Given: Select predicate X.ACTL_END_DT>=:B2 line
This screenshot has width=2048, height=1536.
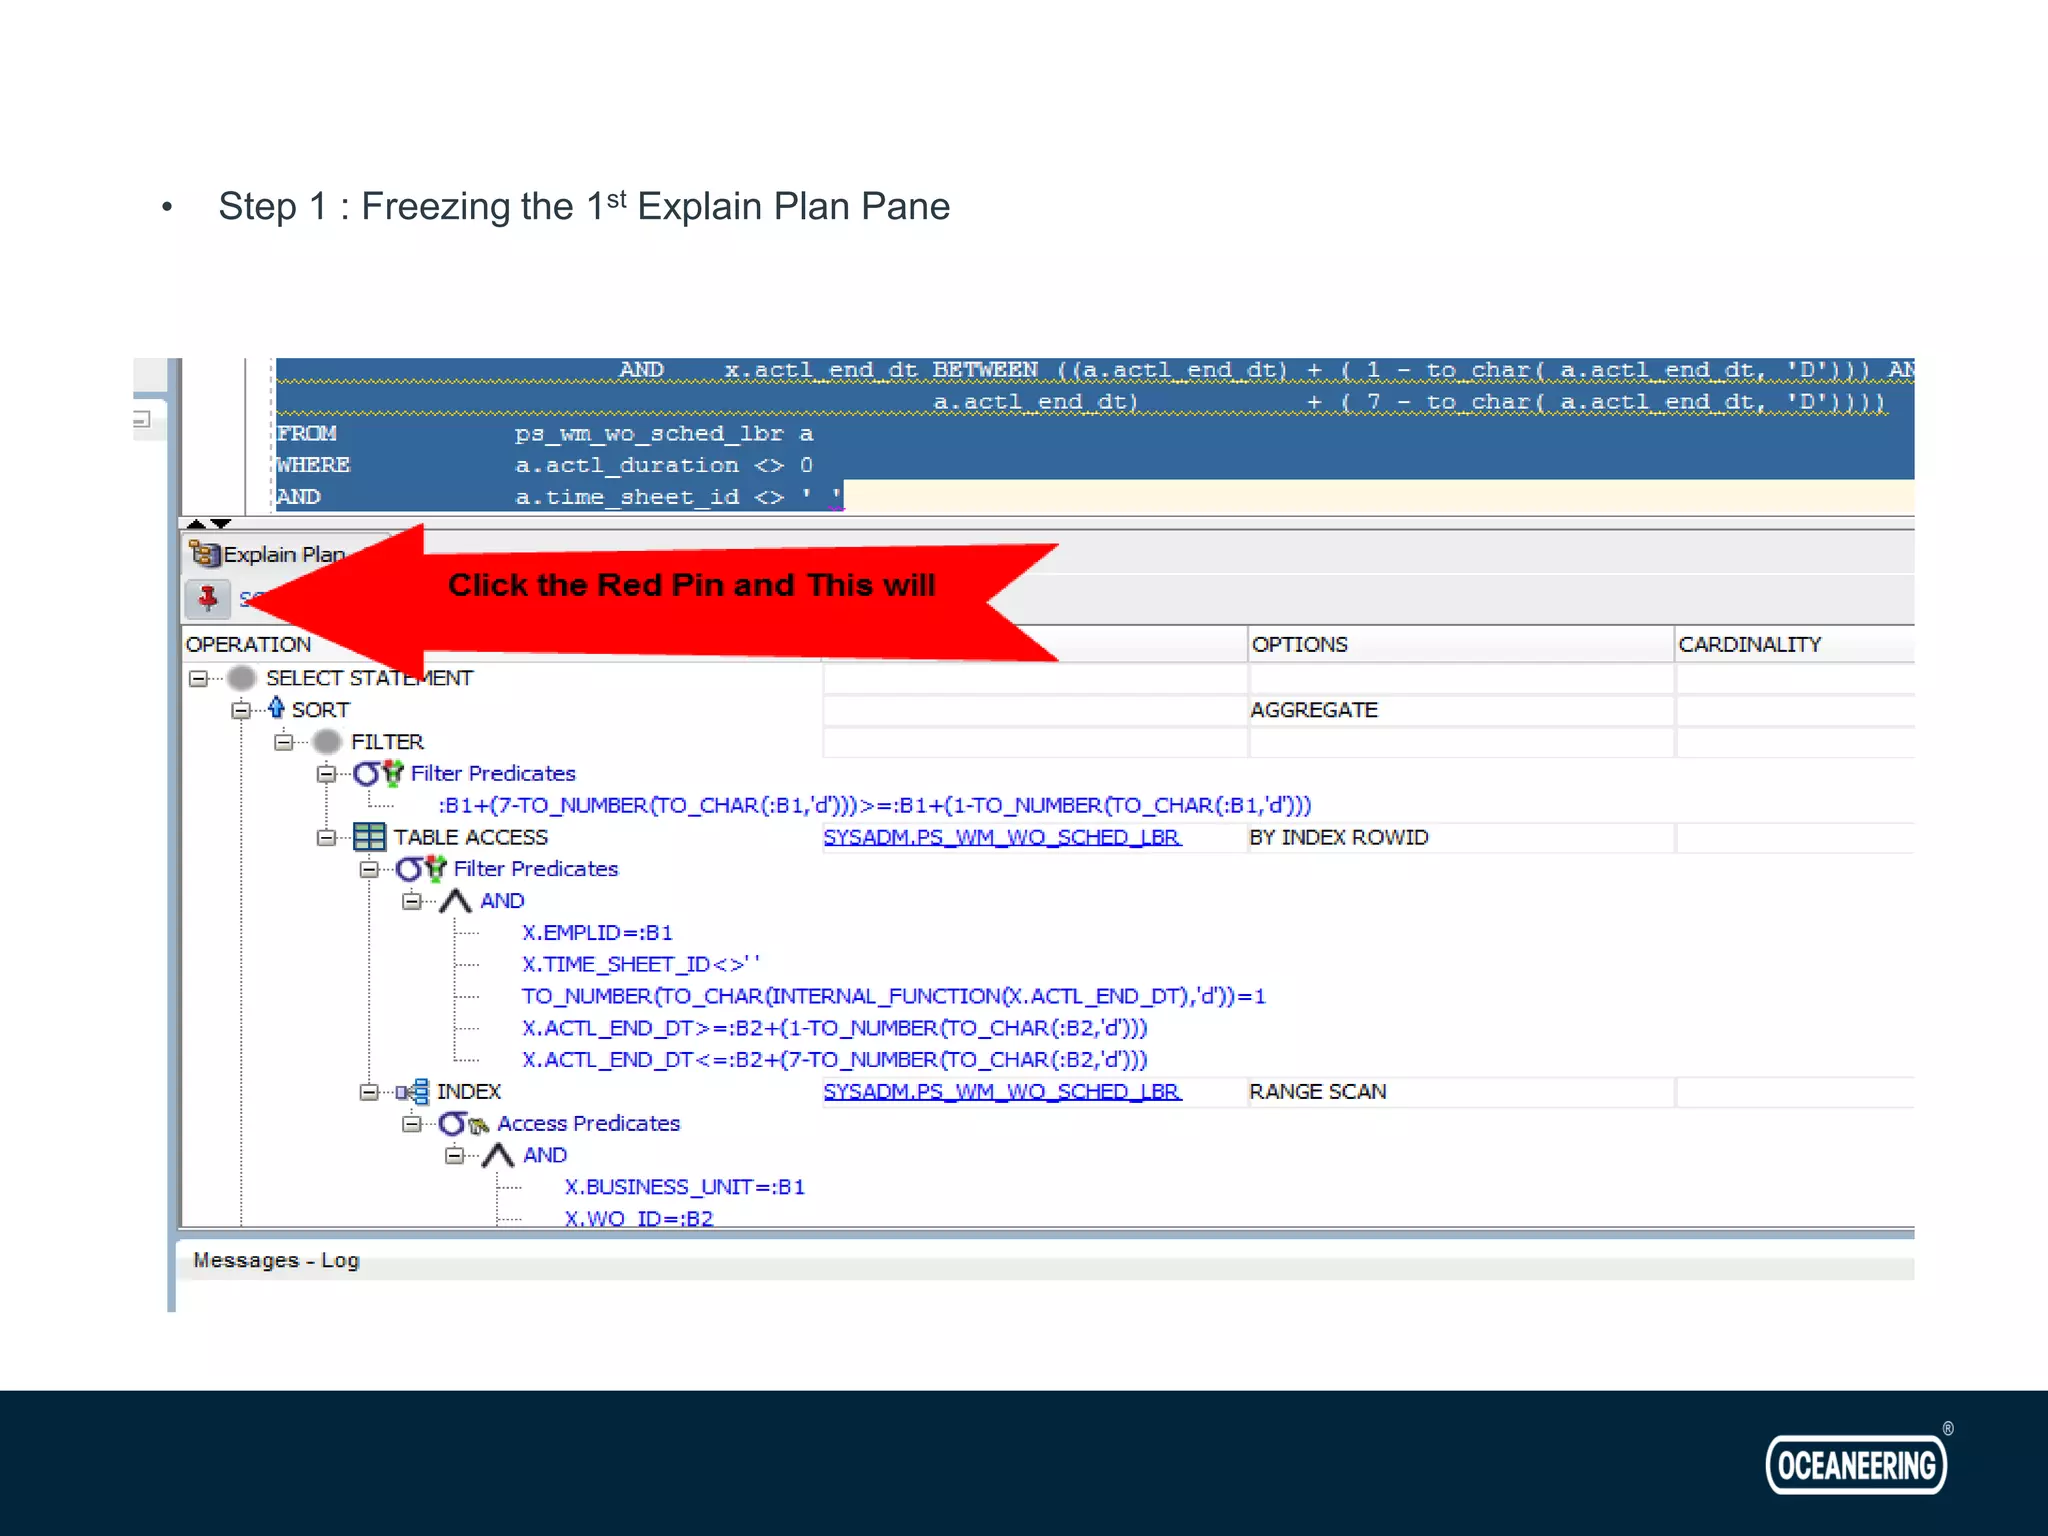Looking at the screenshot, I should click(834, 1028).
